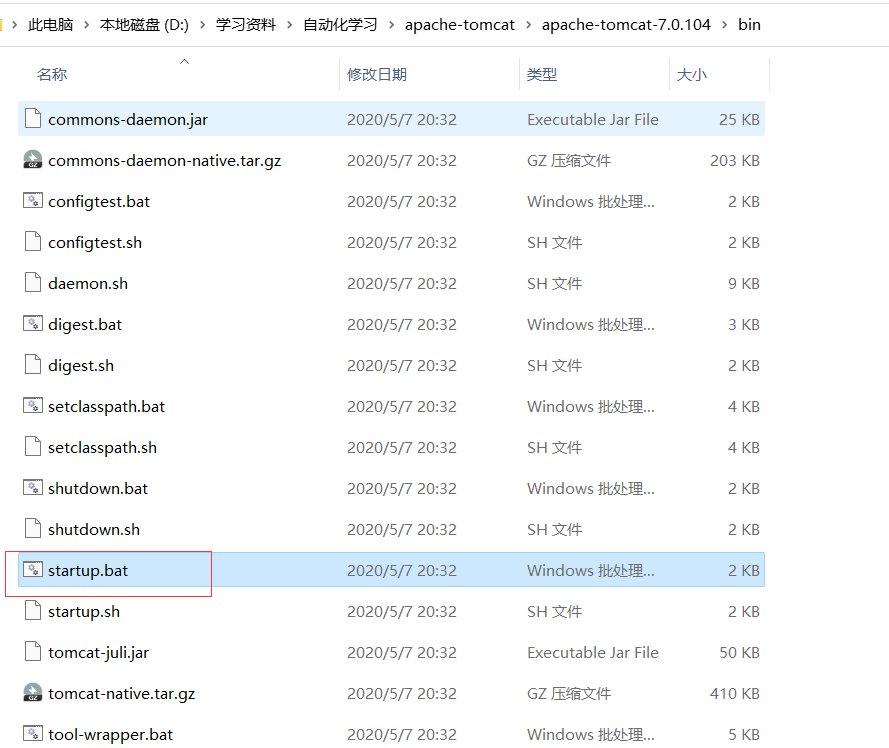The width and height of the screenshot is (889, 748).
Task: Click the startup.bat batch file icon
Action: 33,570
